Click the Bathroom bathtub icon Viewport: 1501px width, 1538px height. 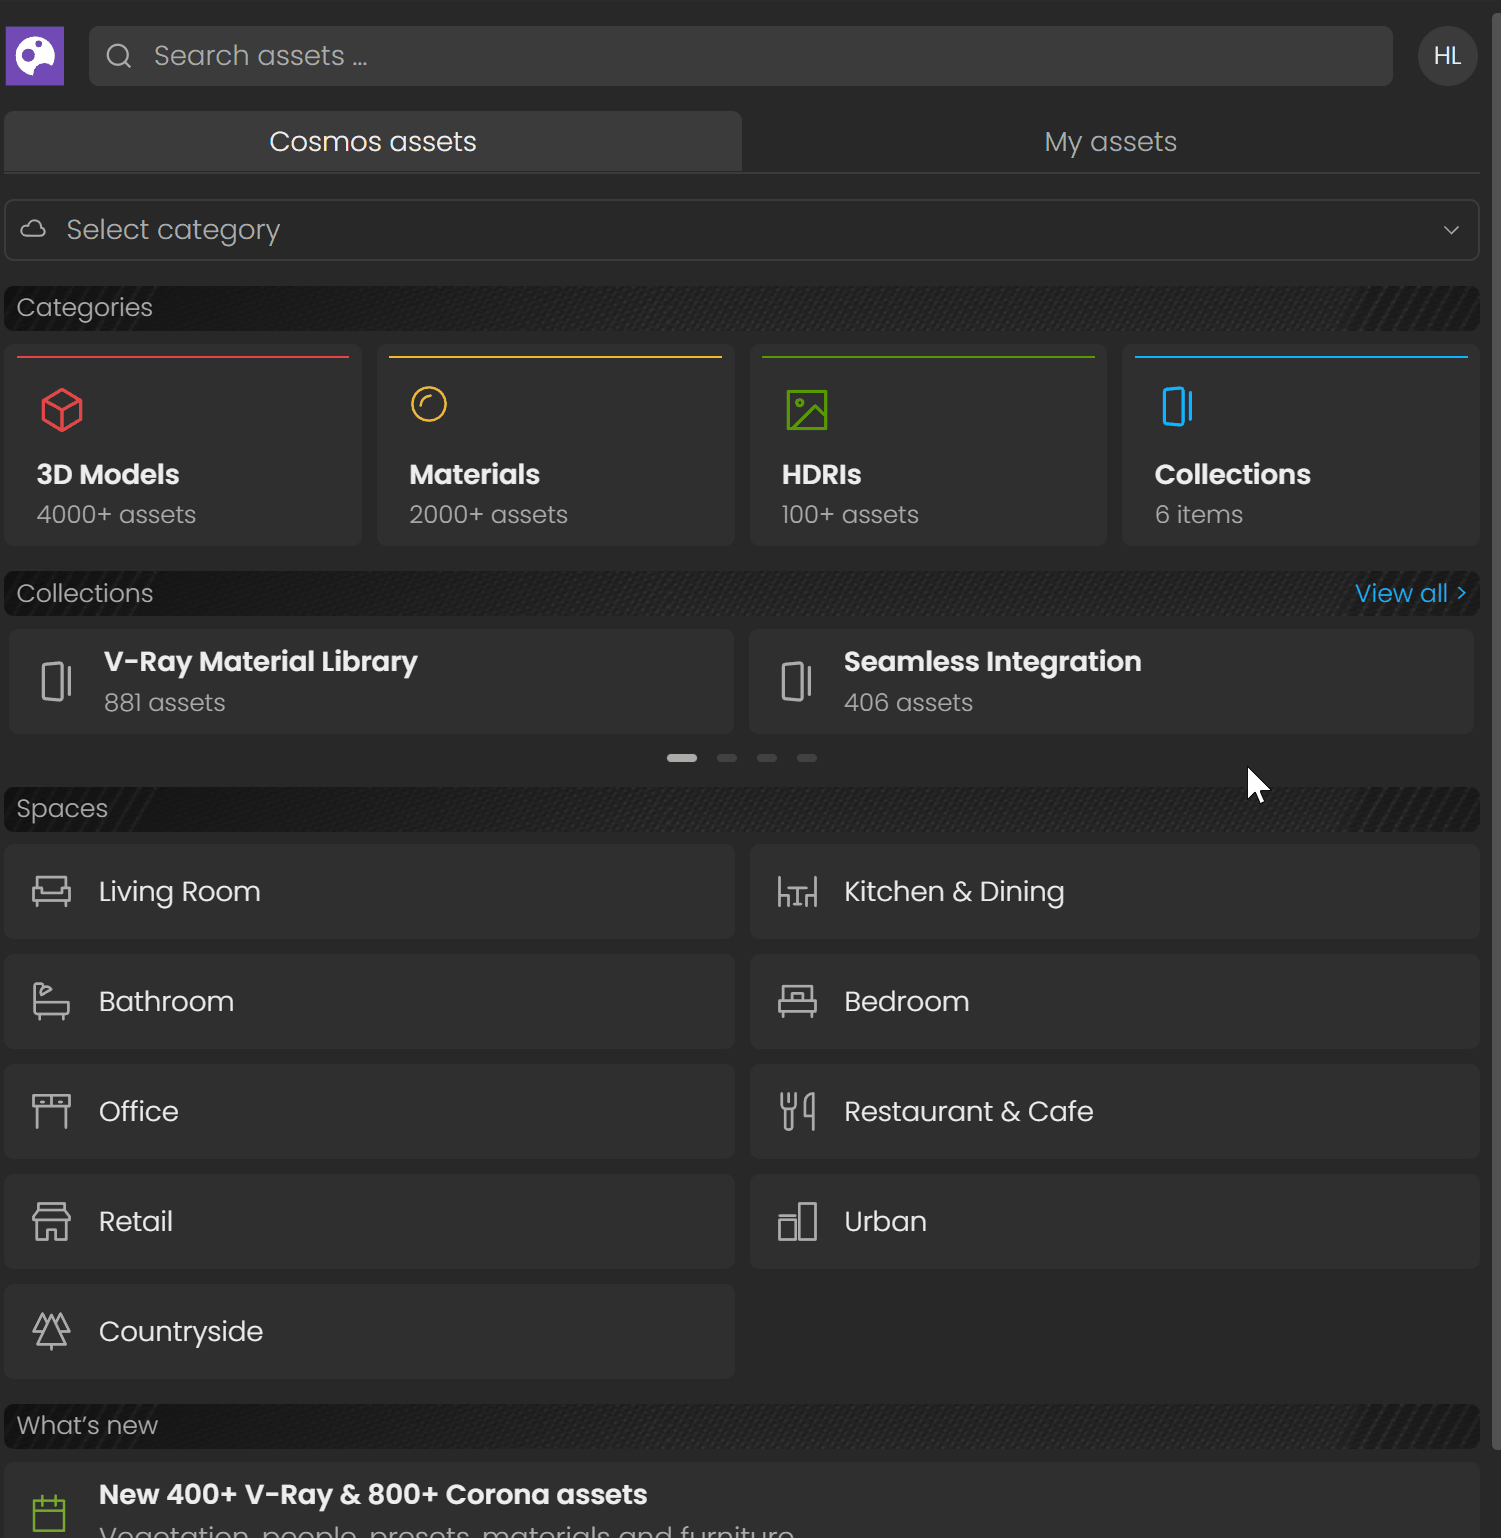tap(51, 1001)
